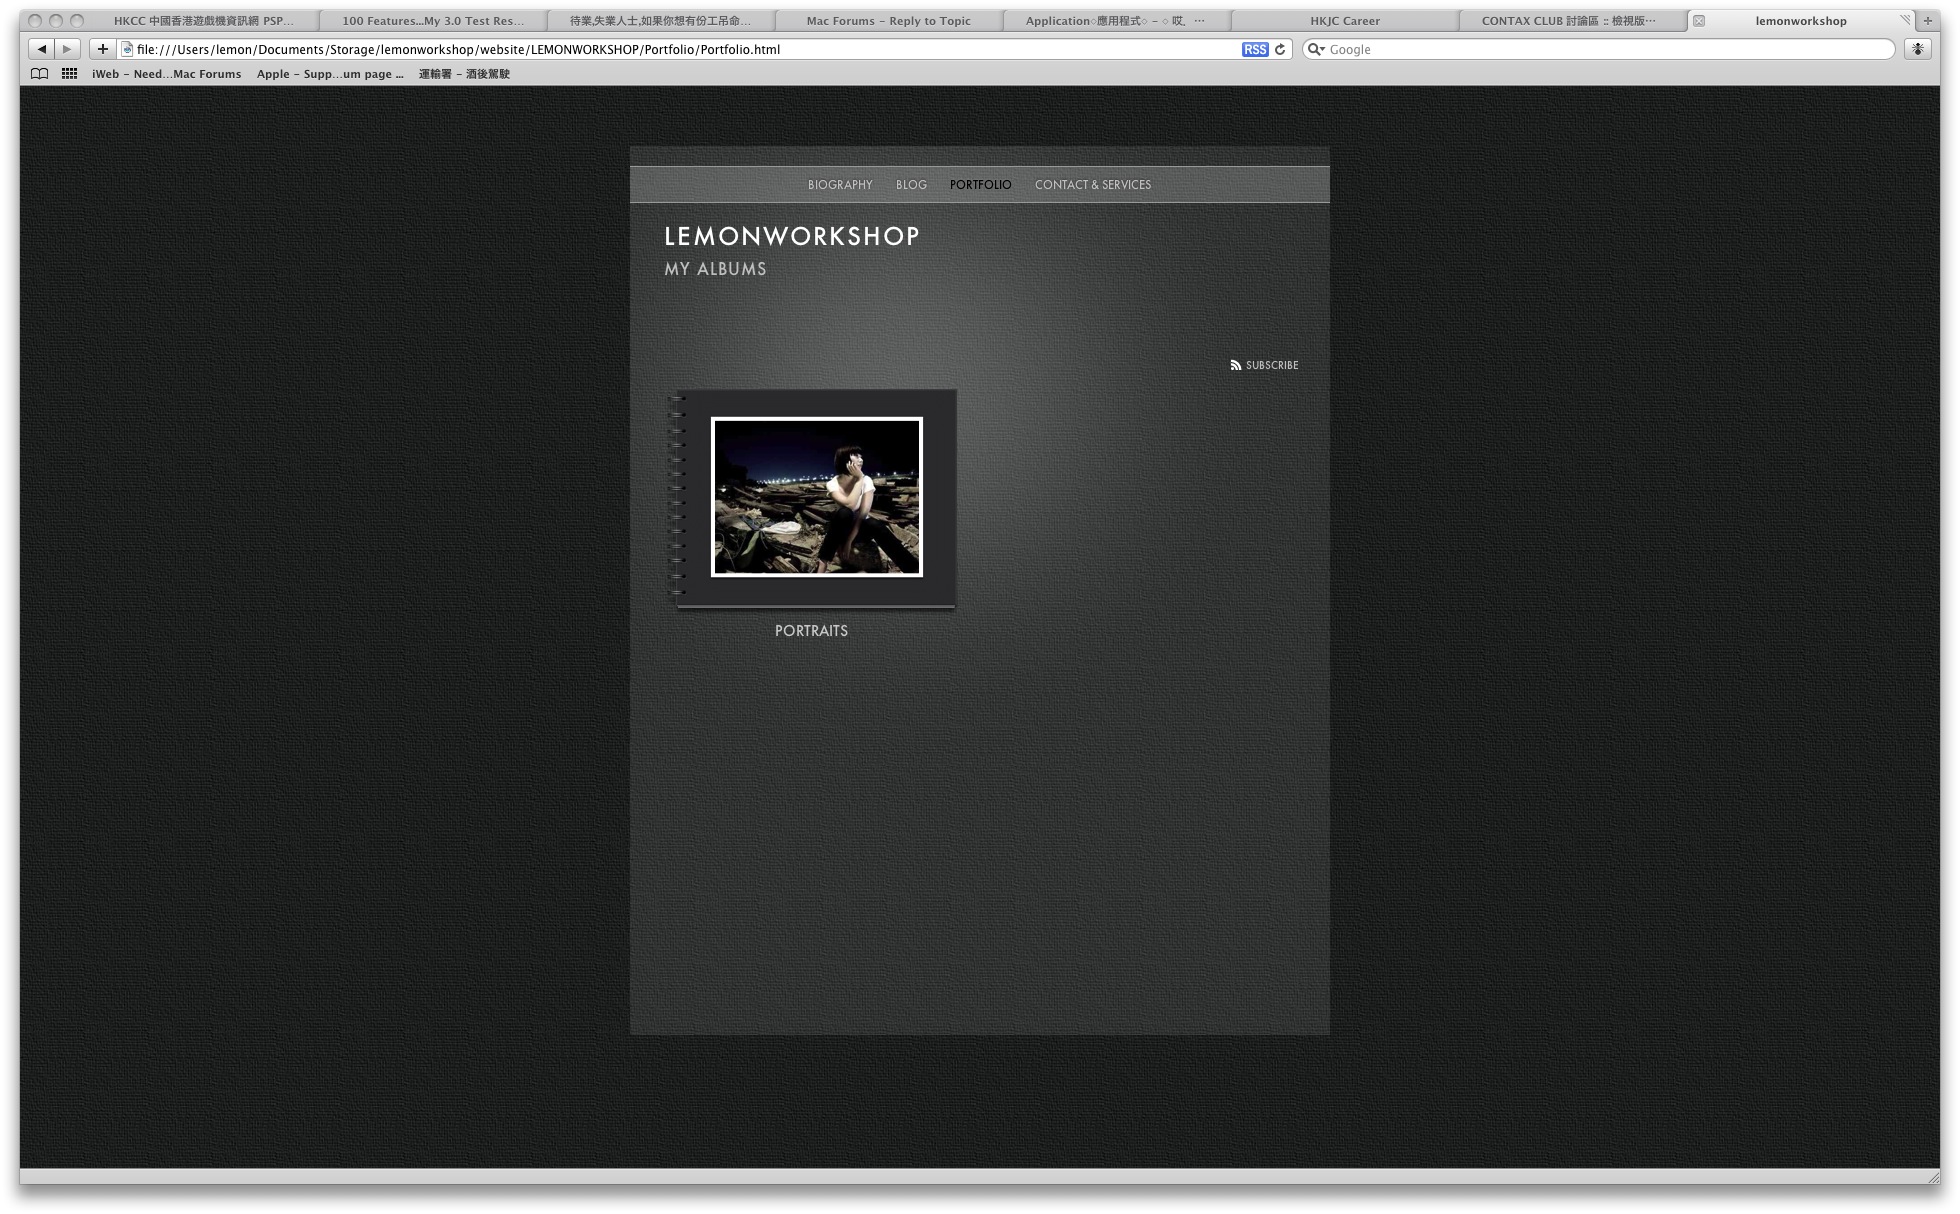Click the RSS badge in address bar
The height and width of the screenshot is (1214, 1960).
pos(1254,49)
